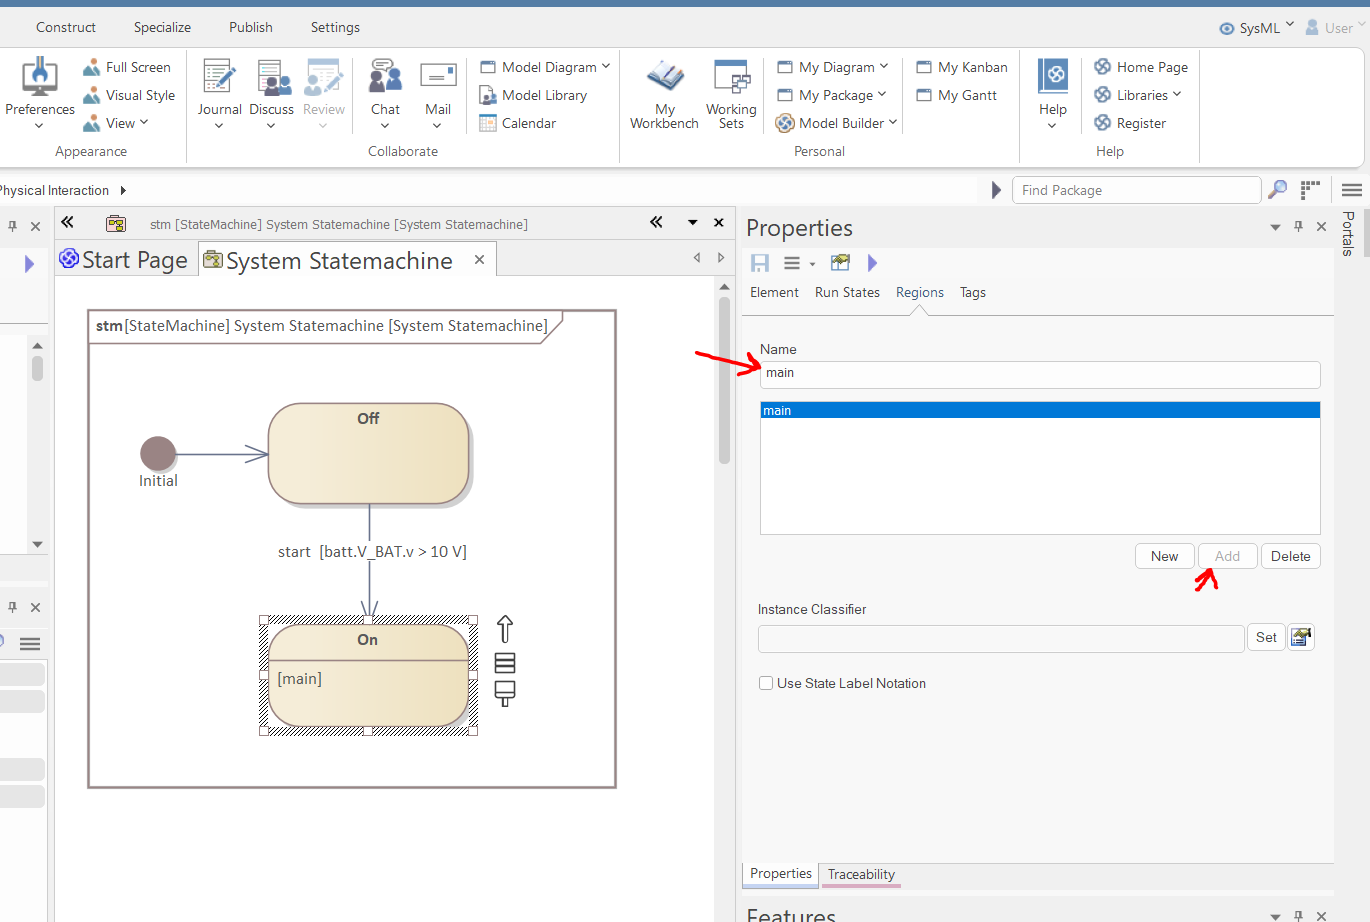Expand the Model Builder dropdown
Viewport: 1370px width, 922px height.
(893, 123)
